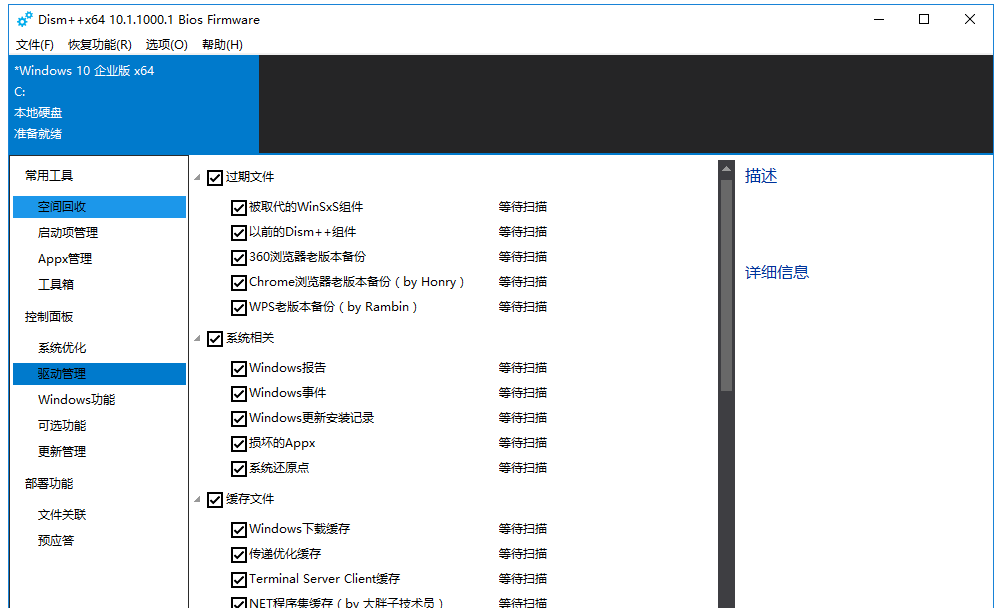Uncheck 被取代的WinSxS组件
999x608 pixels.
coord(238,207)
